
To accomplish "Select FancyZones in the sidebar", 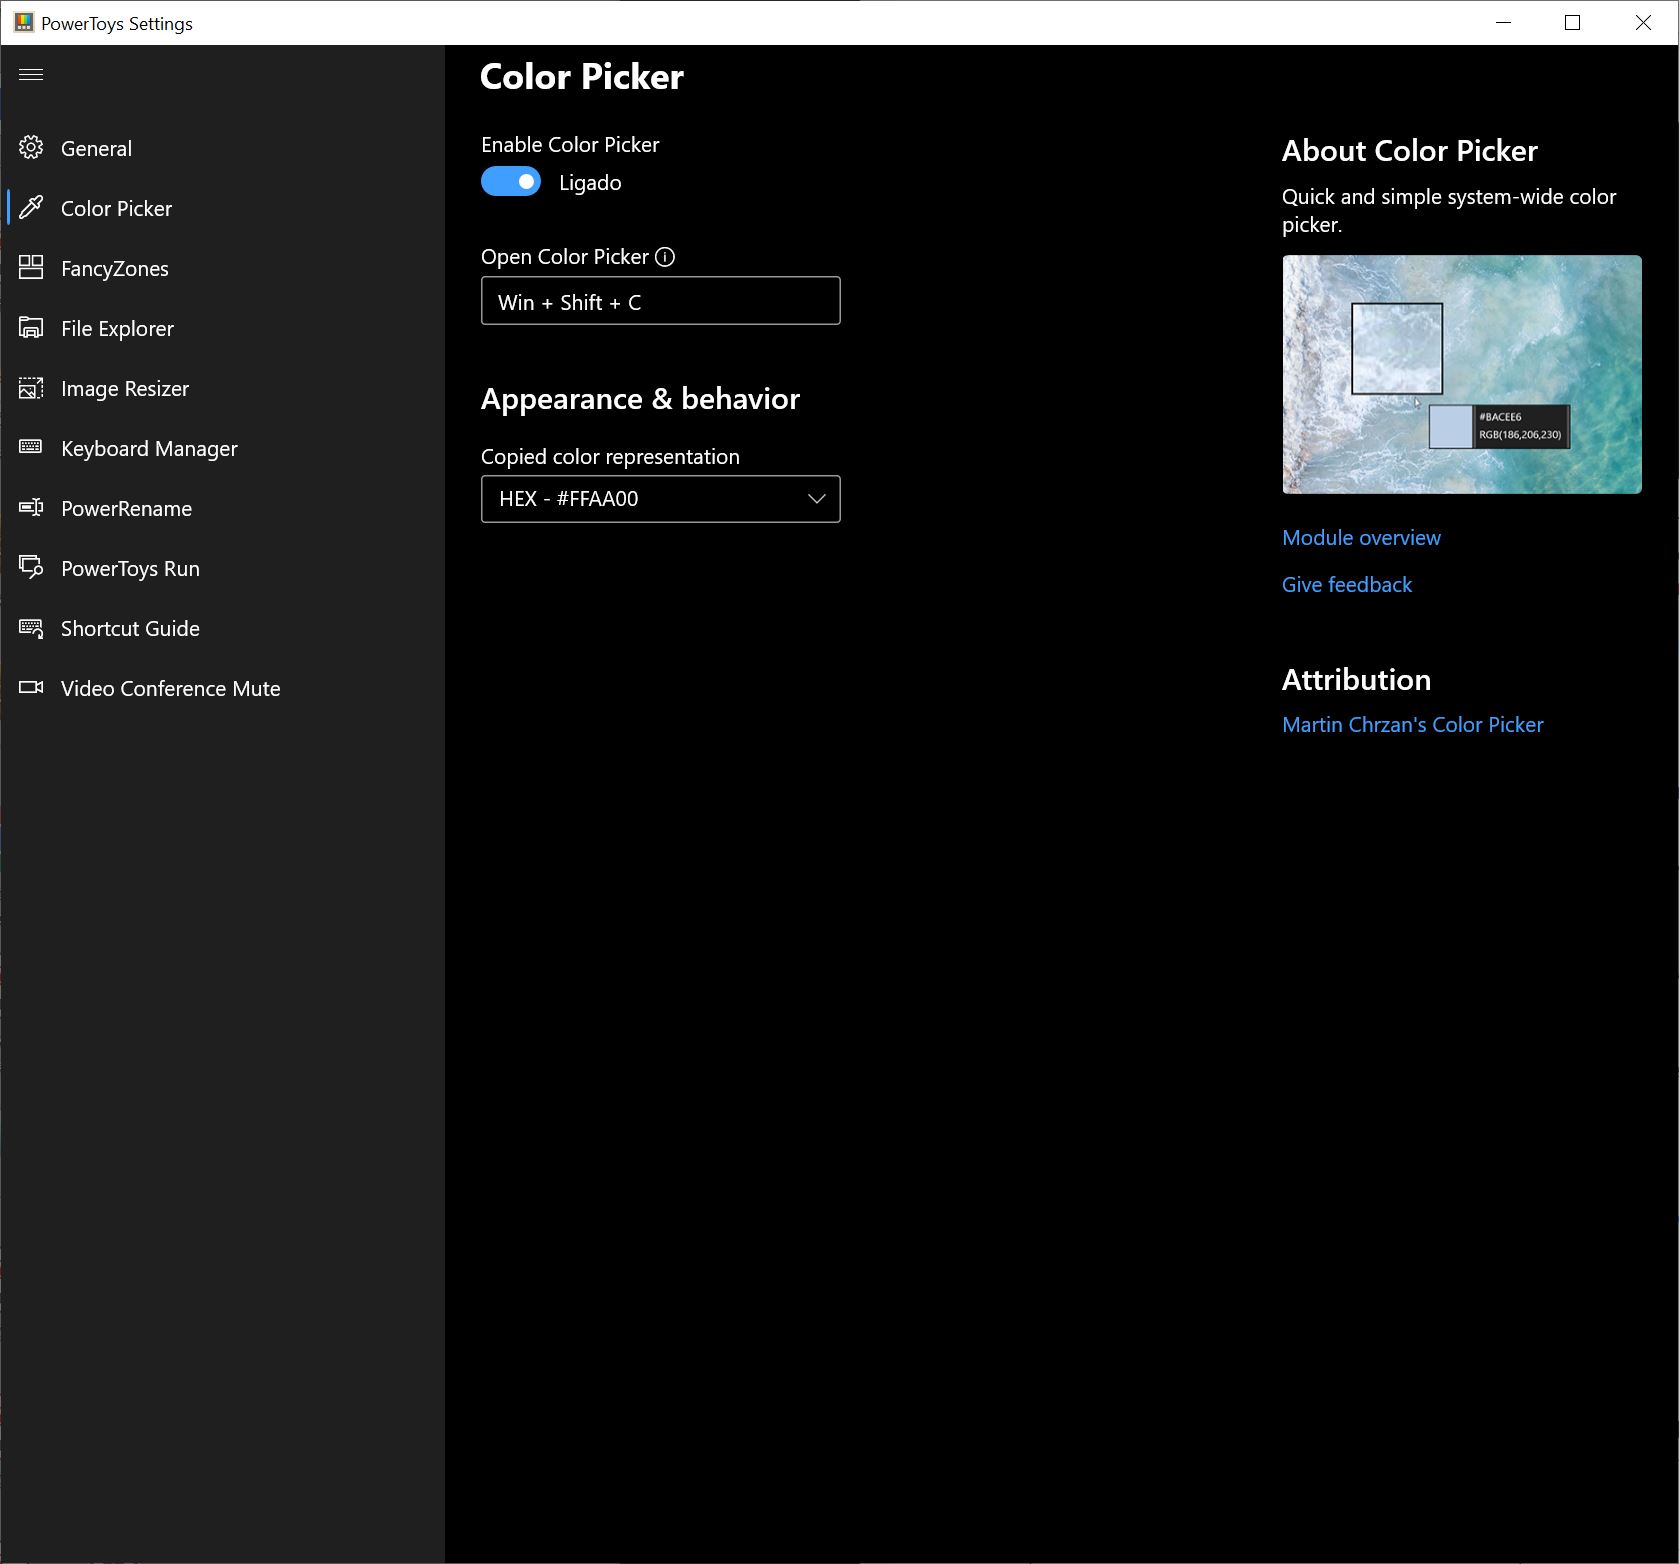I will (x=222, y=268).
